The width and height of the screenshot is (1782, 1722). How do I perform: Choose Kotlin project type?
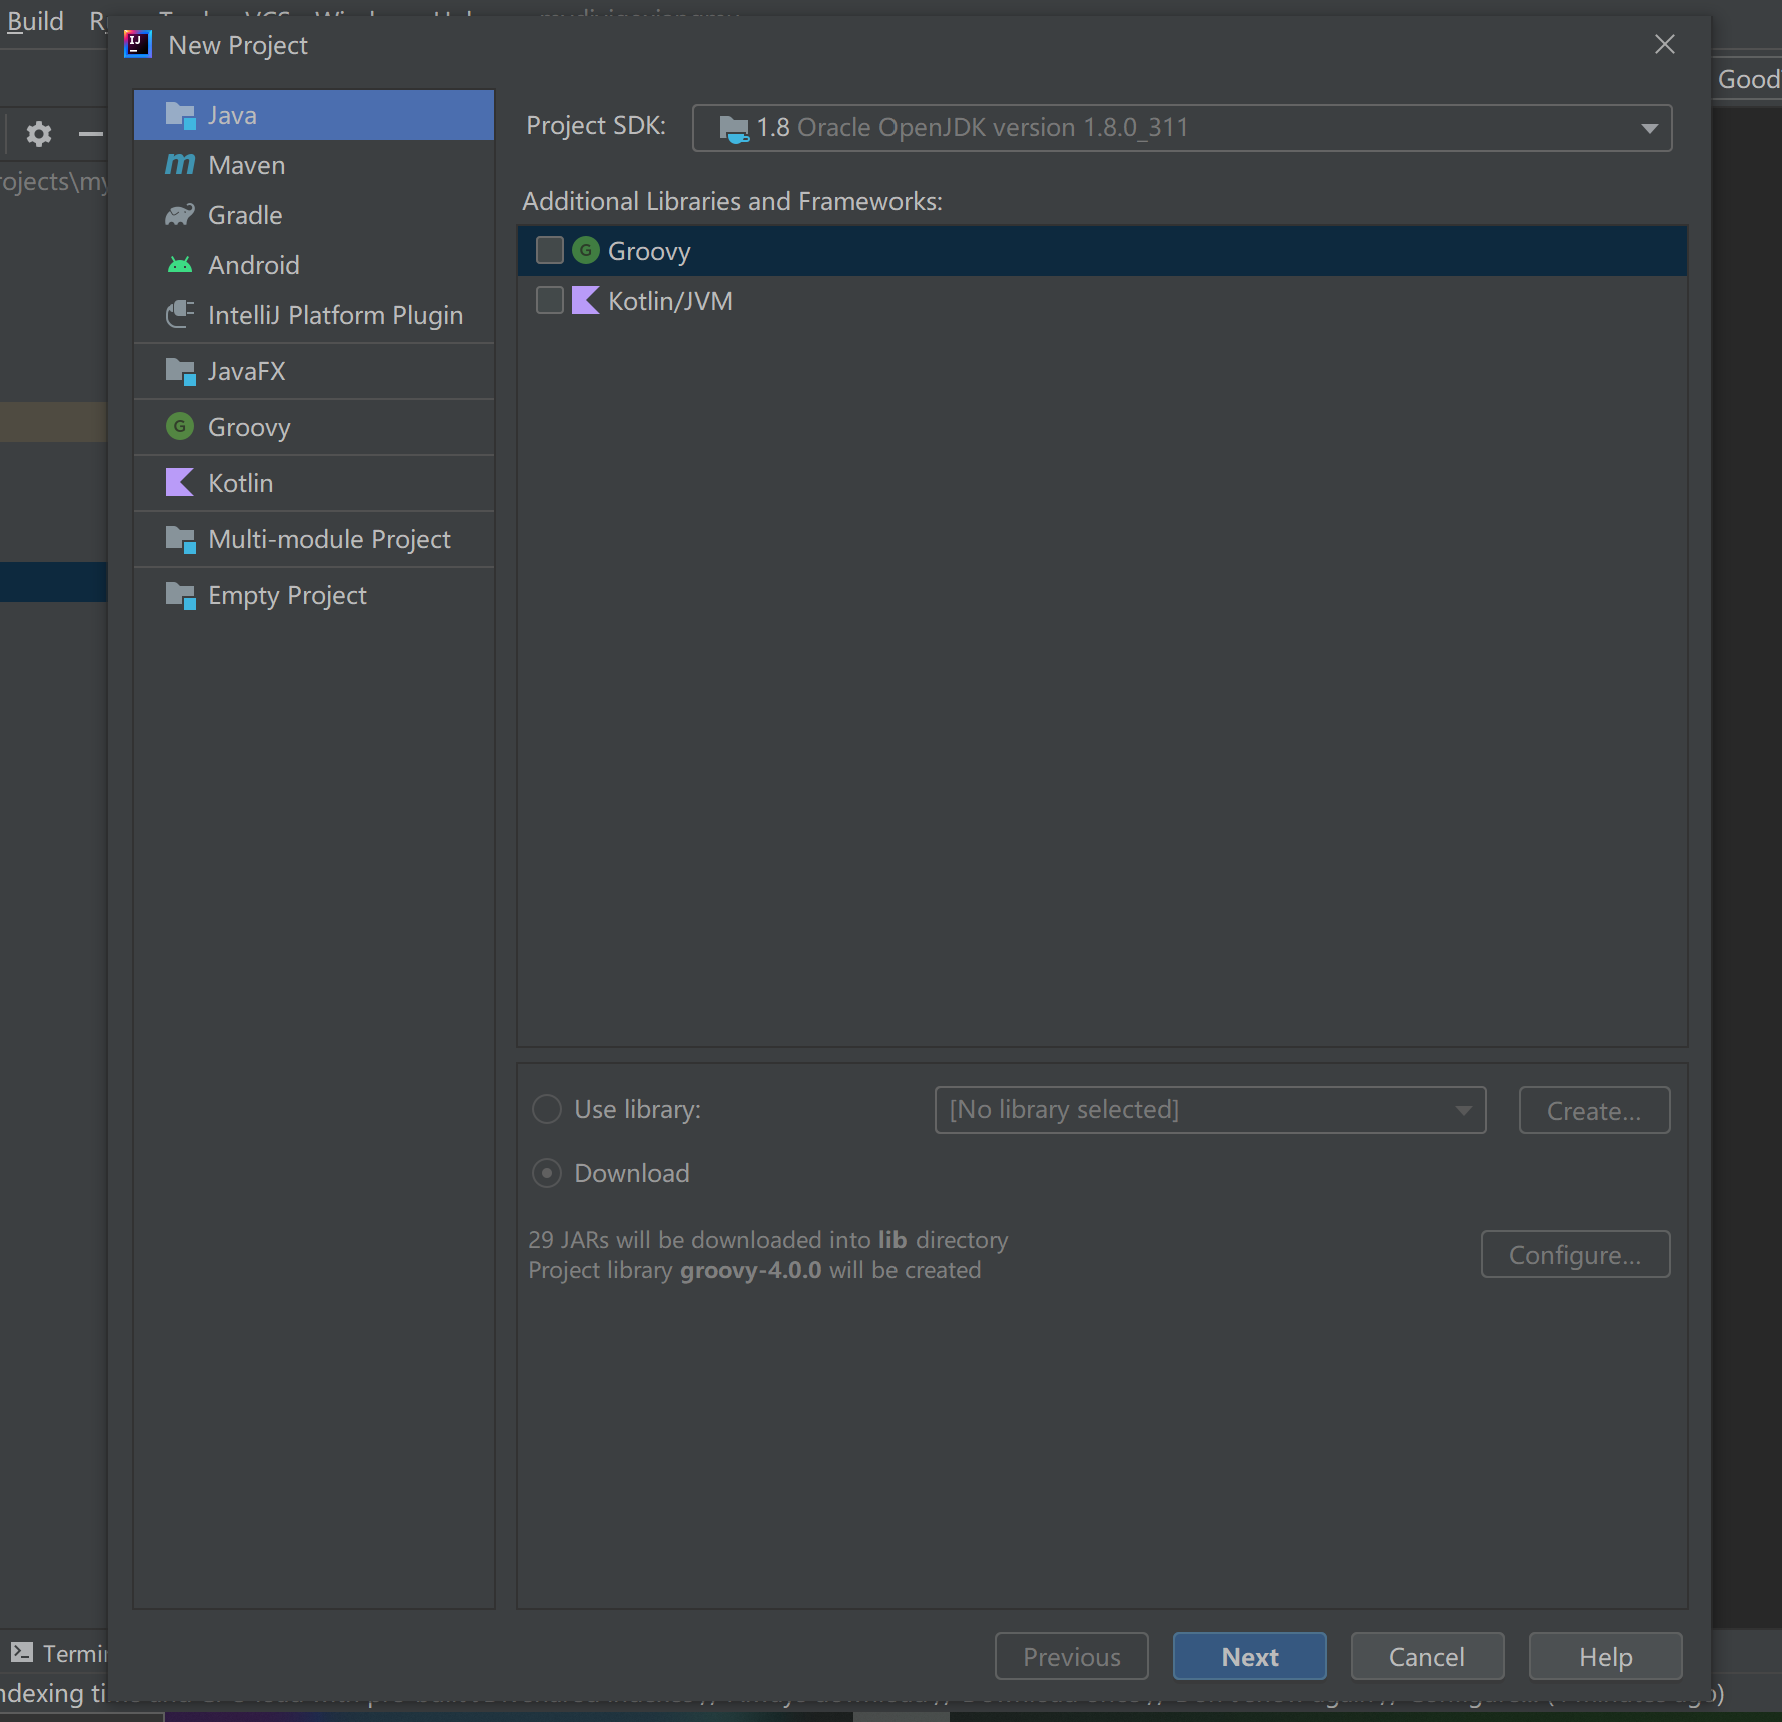click(x=314, y=483)
